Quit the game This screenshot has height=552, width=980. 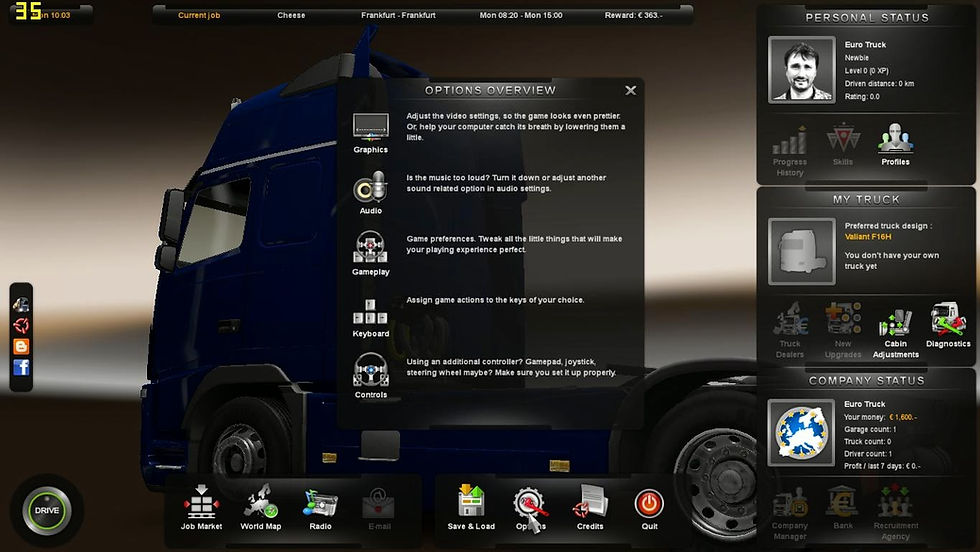pos(649,509)
